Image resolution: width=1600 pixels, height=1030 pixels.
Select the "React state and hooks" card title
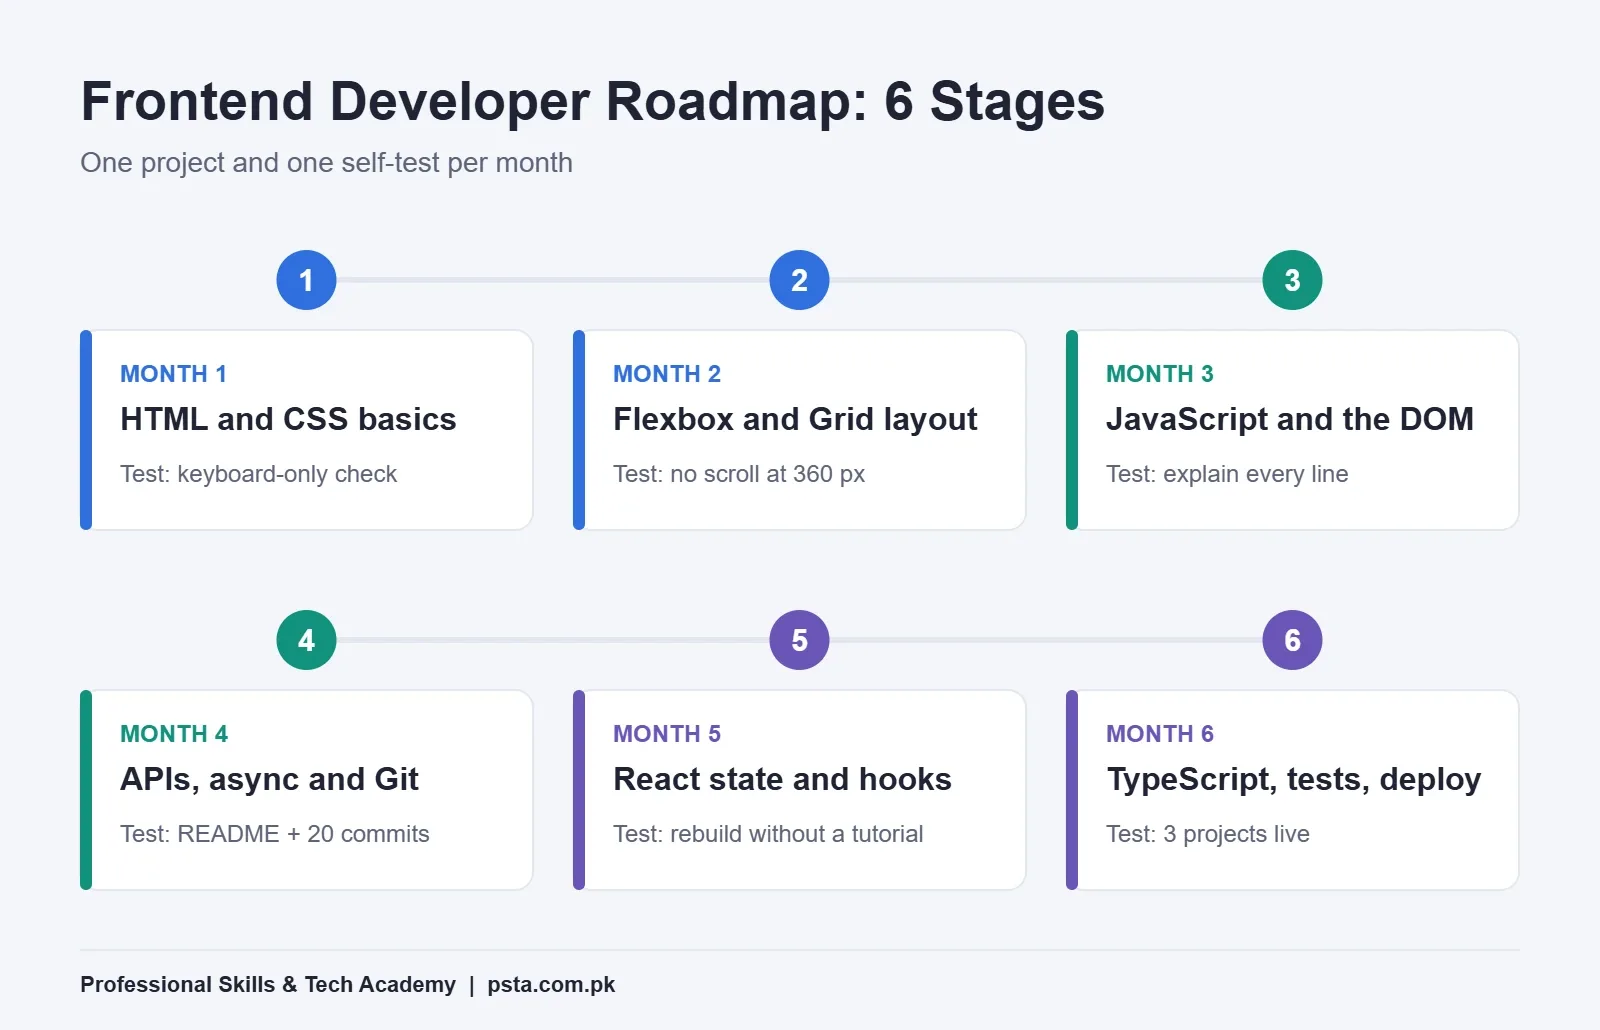click(x=782, y=779)
